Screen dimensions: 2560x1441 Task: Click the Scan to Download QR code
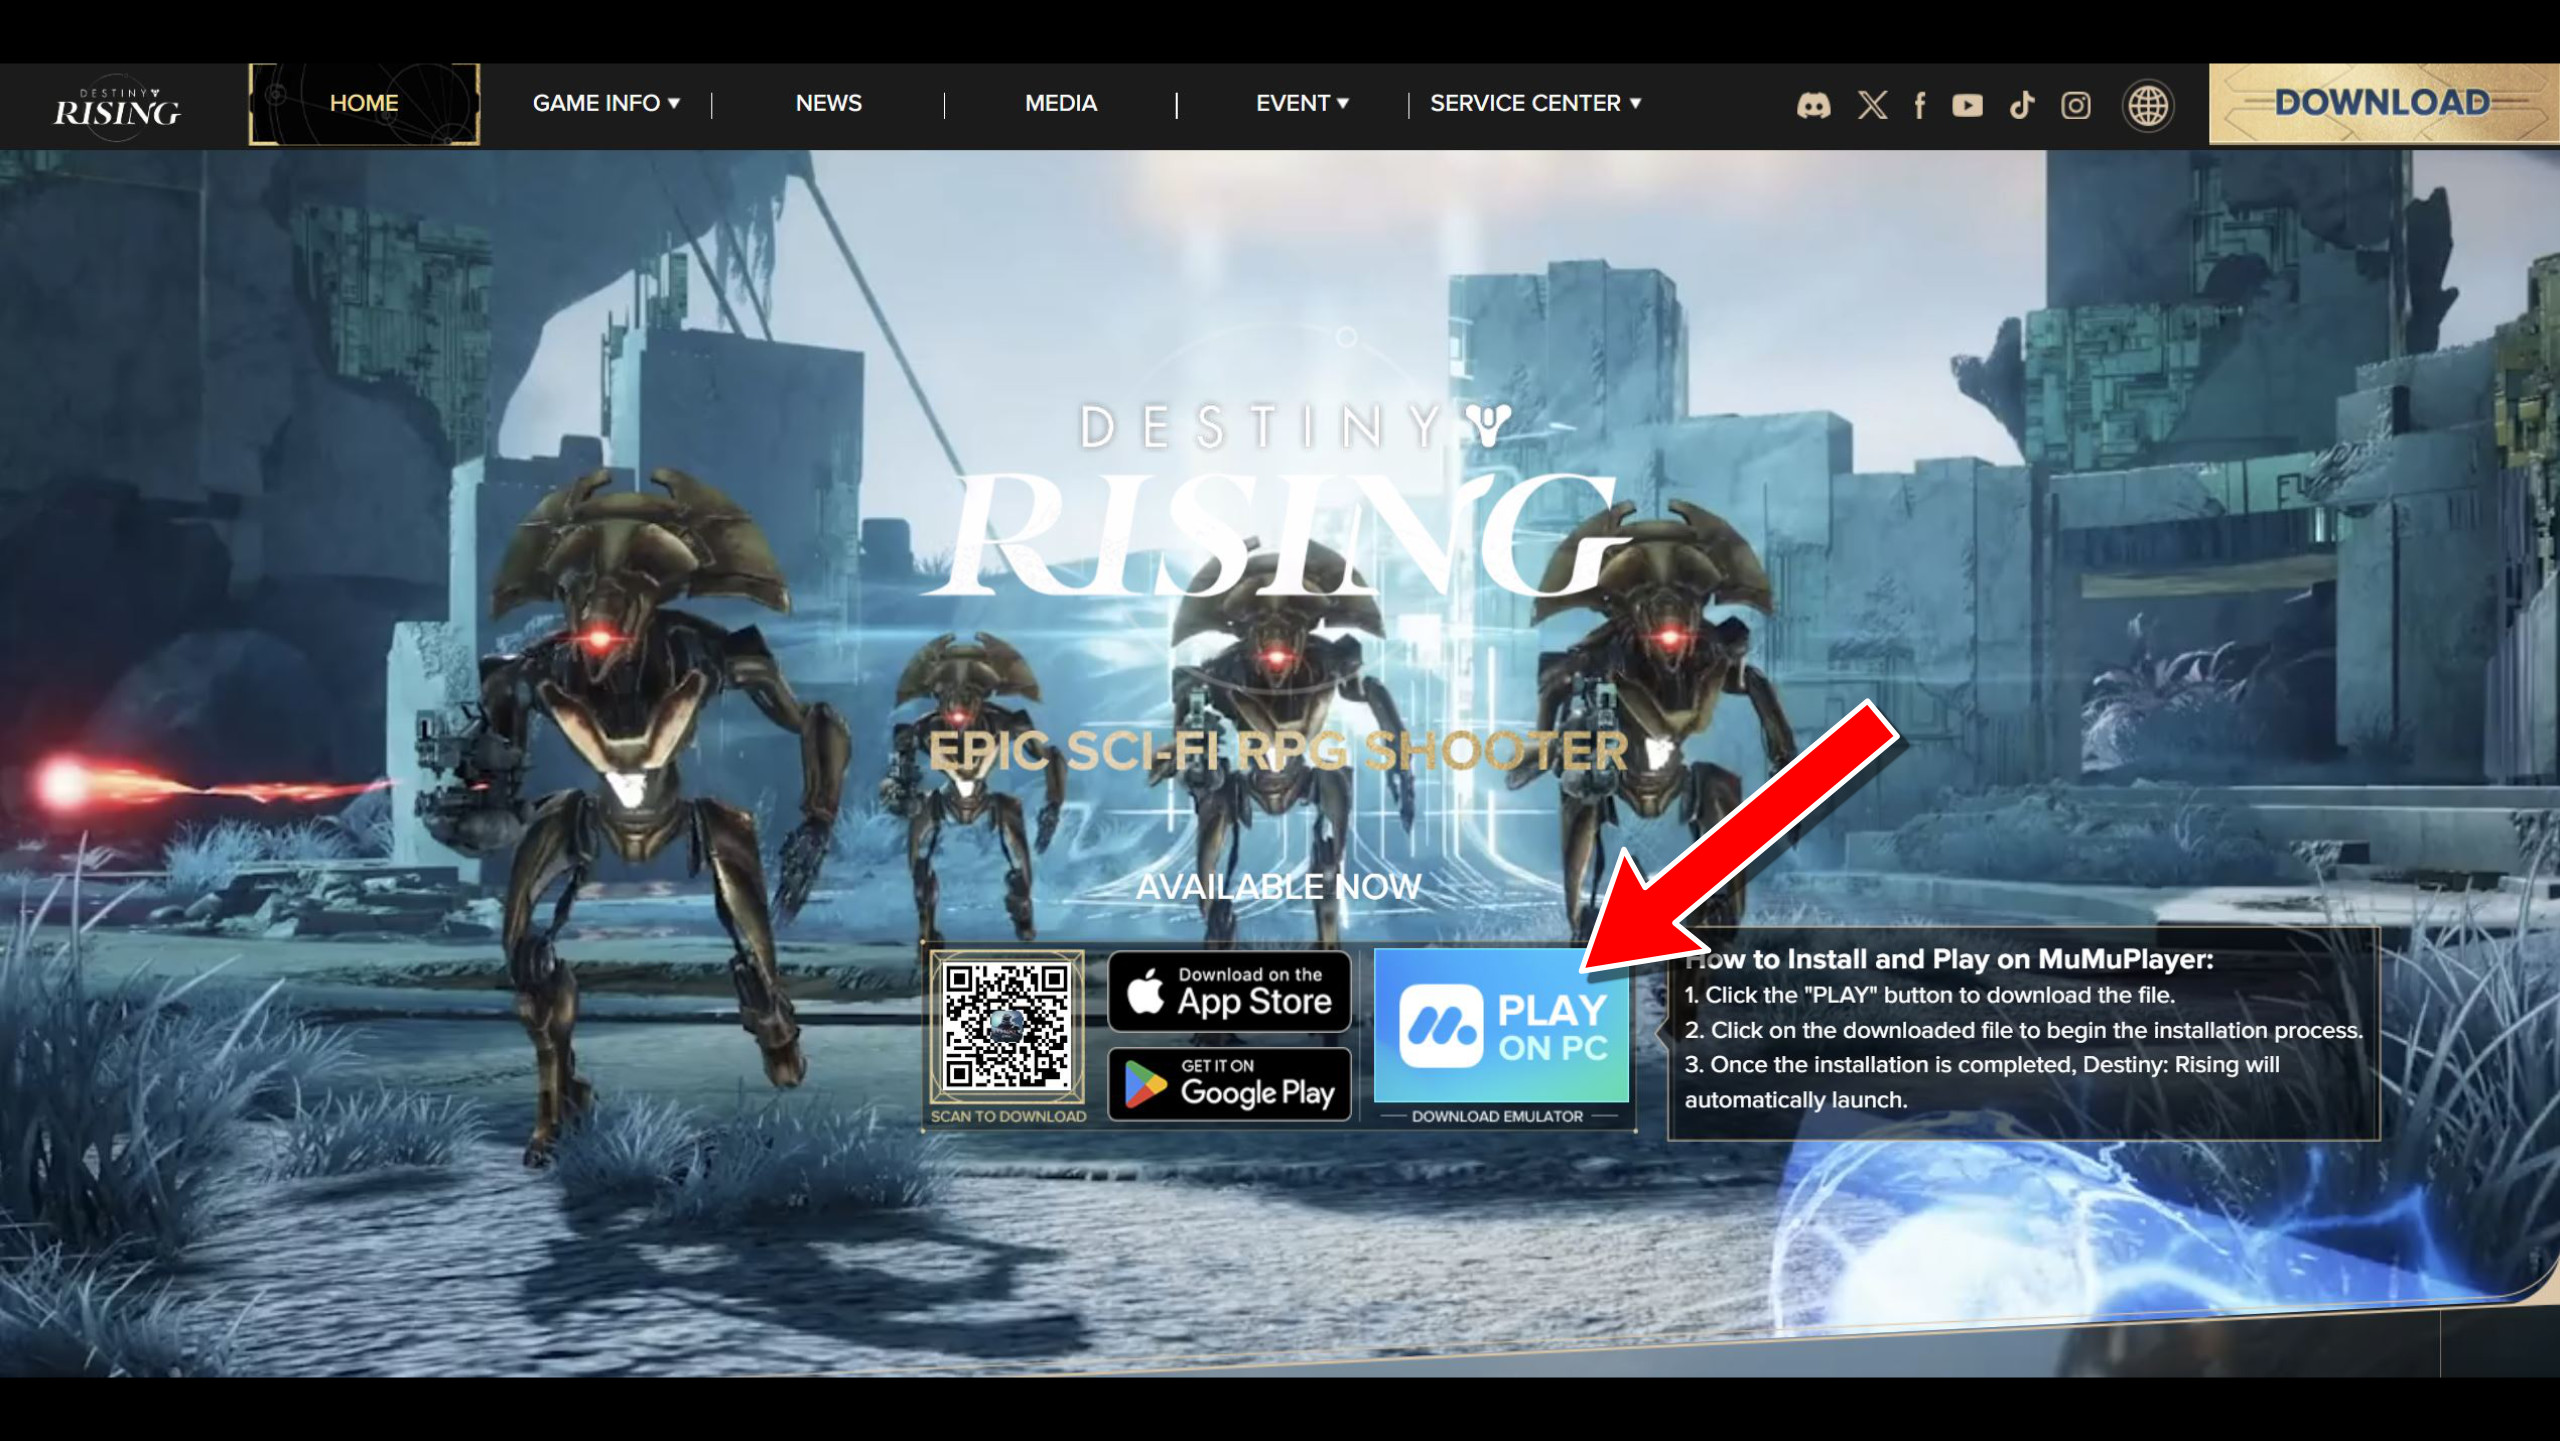click(x=1006, y=1025)
